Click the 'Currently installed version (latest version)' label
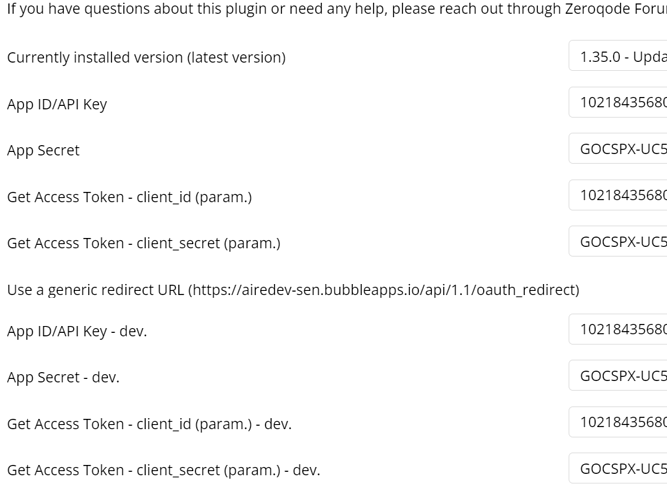The height and width of the screenshot is (500, 667). pos(146,57)
